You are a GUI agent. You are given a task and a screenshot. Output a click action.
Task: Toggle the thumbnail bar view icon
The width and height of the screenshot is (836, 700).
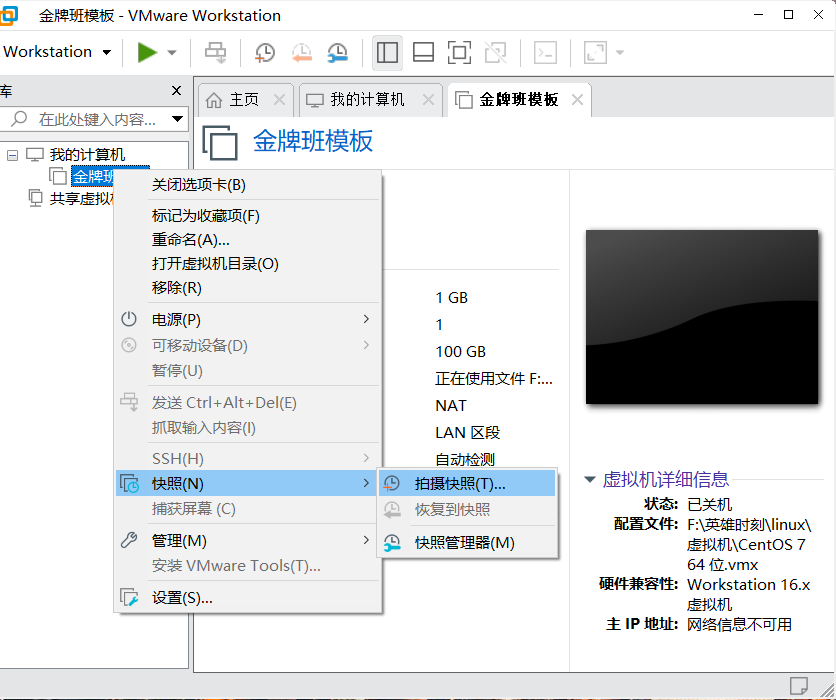[423, 52]
